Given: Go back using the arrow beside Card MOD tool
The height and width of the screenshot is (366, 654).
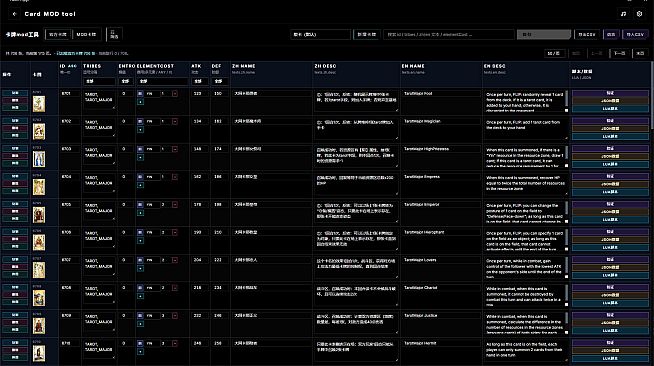Looking at the screenshot, I should 15,14.
